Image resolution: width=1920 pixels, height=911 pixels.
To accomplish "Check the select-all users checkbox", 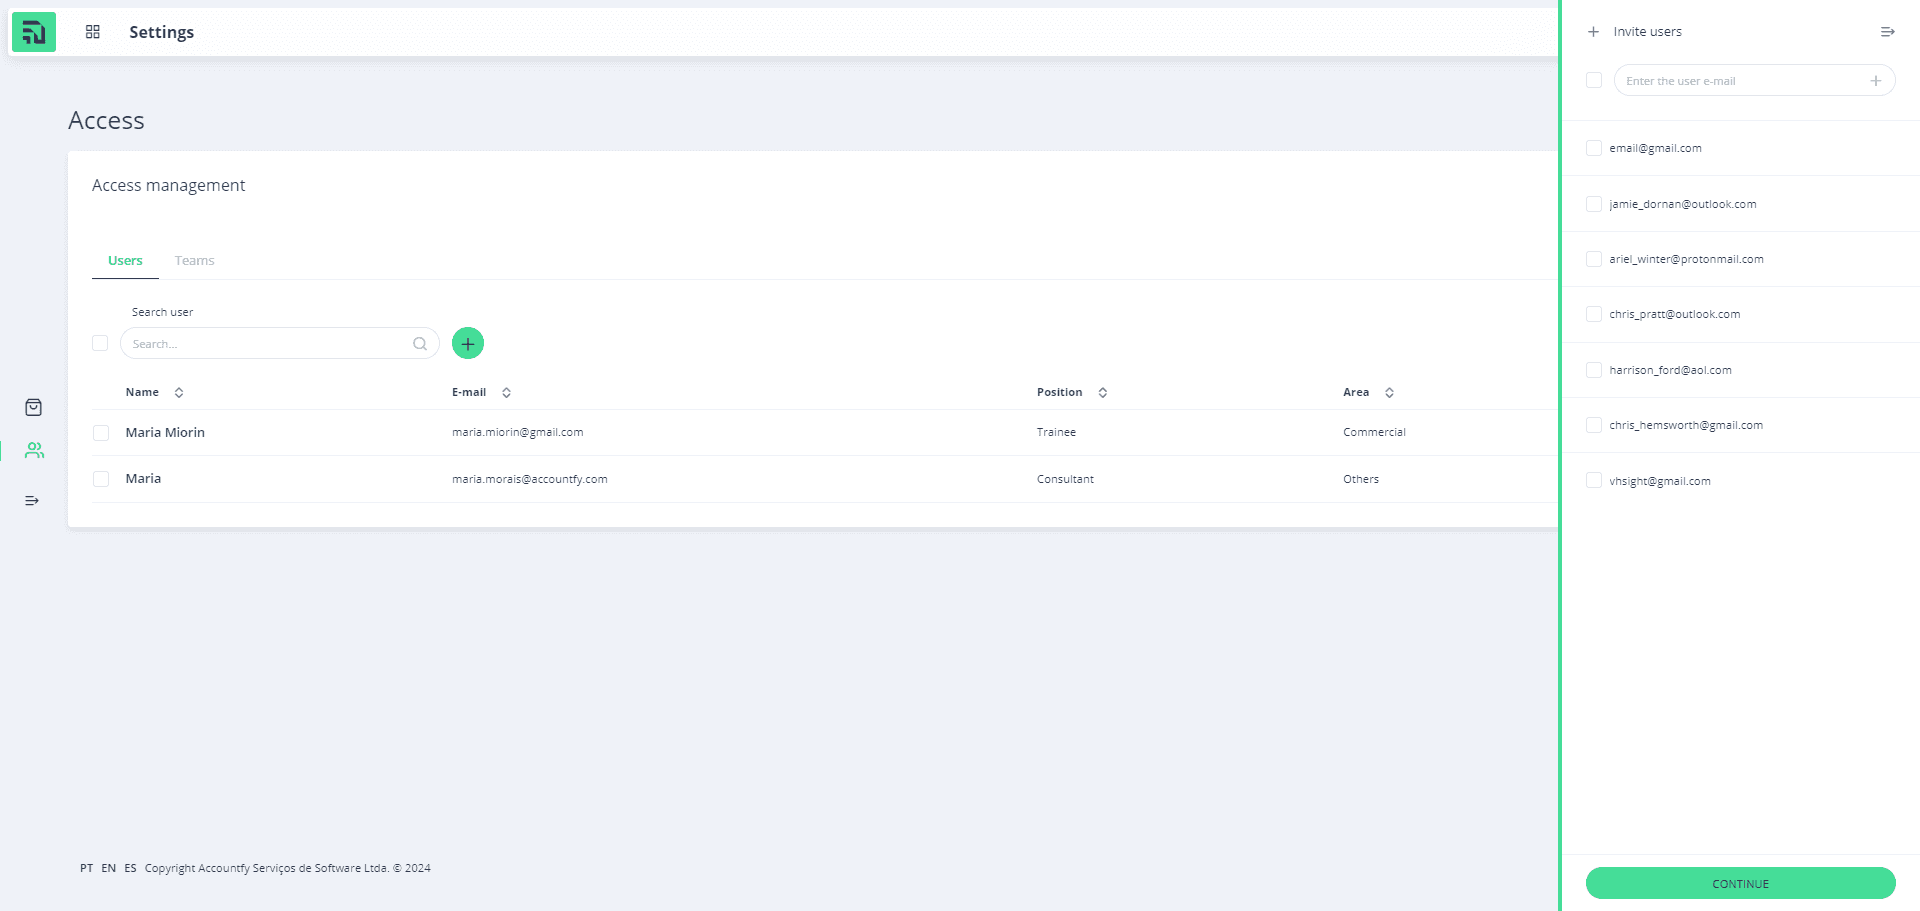I will (100, 343).
